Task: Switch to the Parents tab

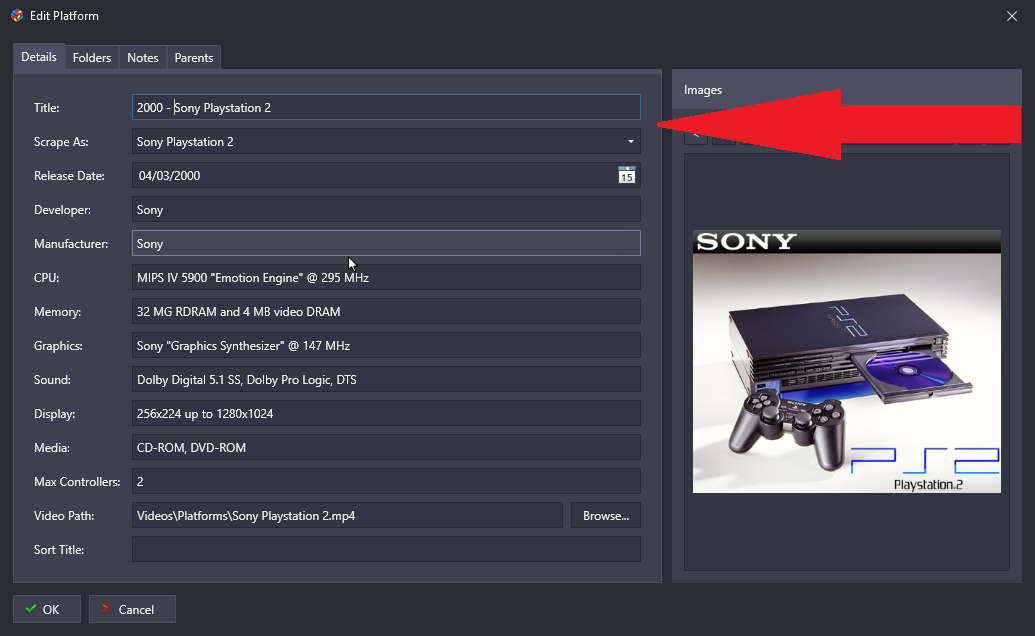Action: pyautogui.click(x=194, y=58)
